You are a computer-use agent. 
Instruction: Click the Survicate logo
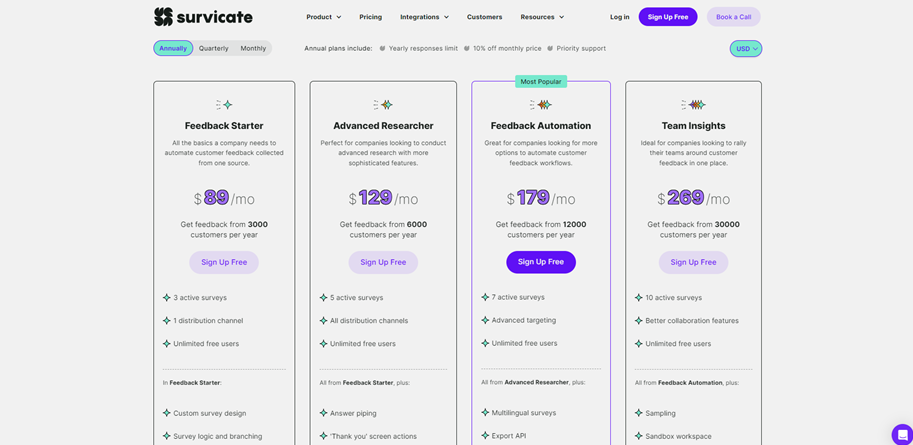point(203,17)
